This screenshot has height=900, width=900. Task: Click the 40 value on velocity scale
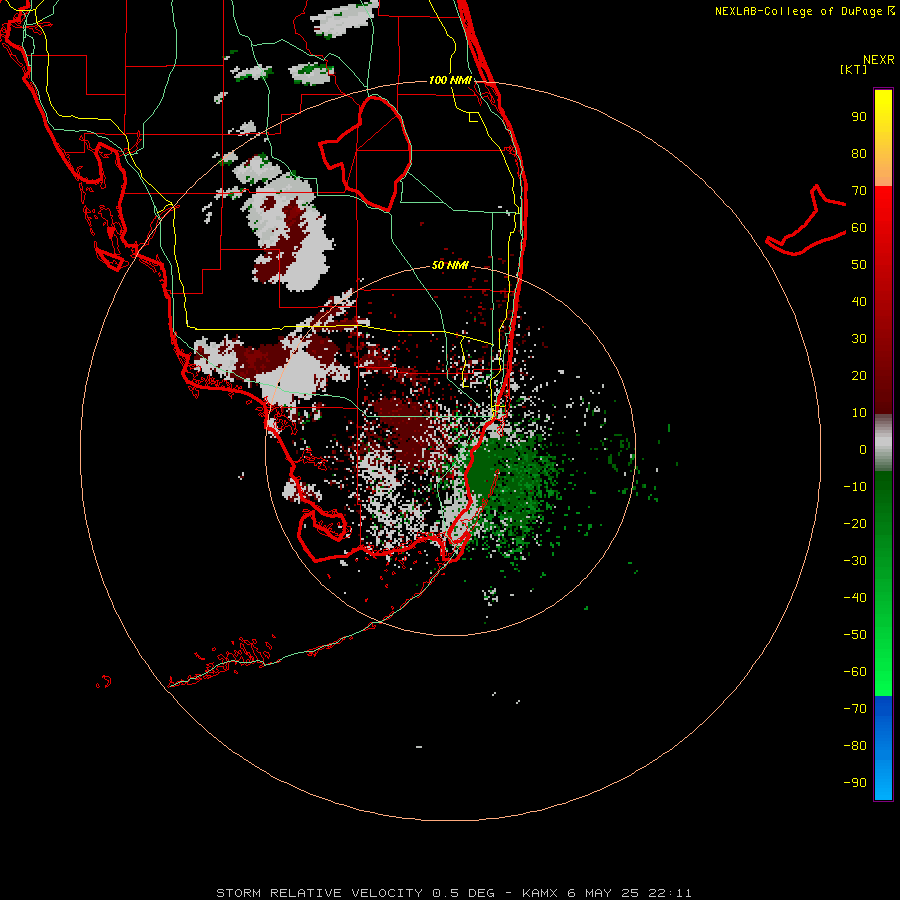(859, 301)
